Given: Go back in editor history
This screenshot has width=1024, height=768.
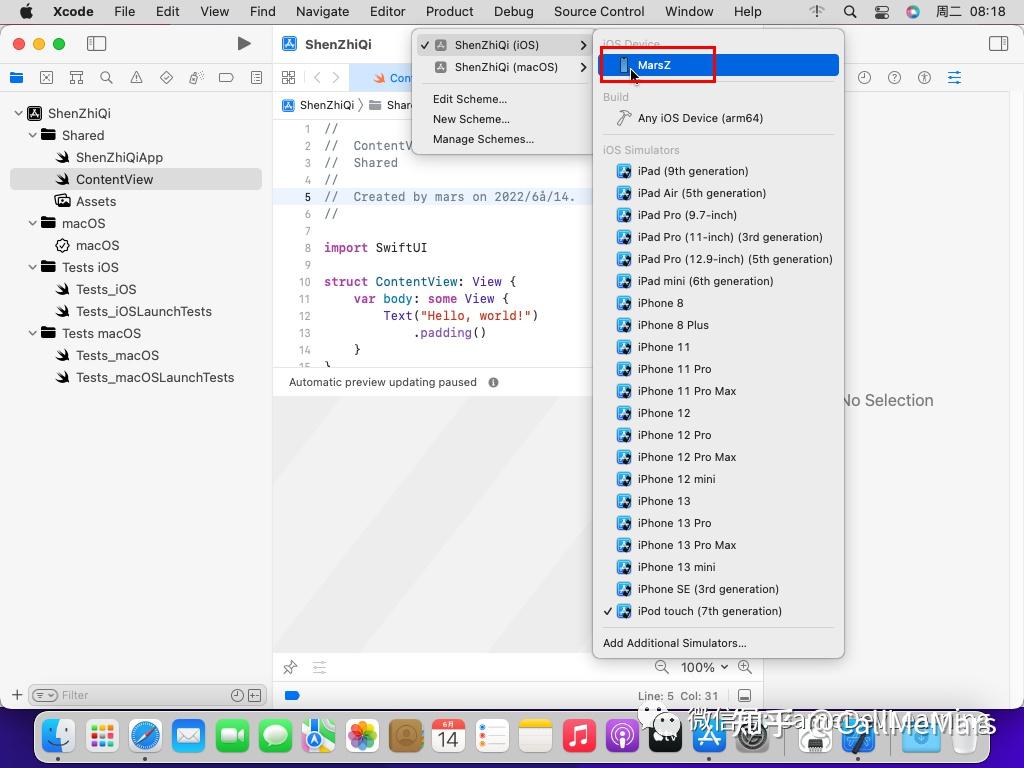Looking at the screenshot, I should point(317,78).
